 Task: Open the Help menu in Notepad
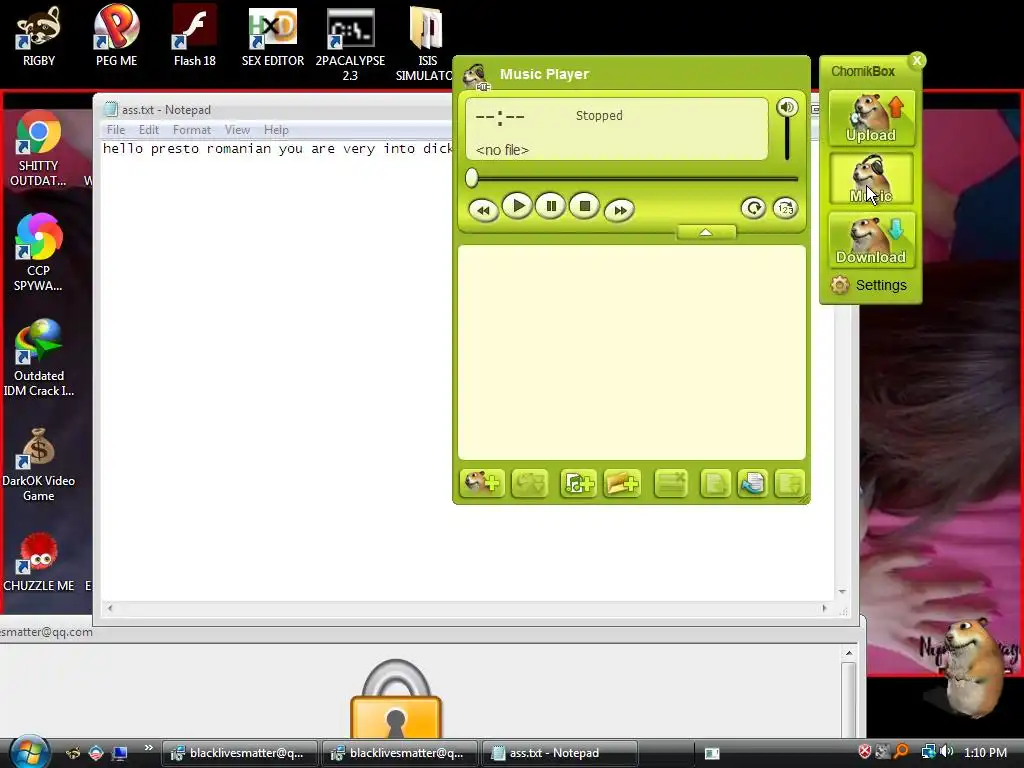tap(276, 130)
